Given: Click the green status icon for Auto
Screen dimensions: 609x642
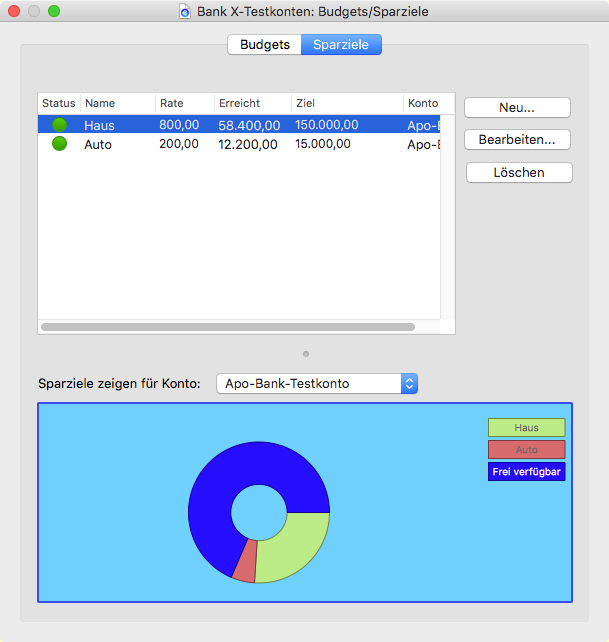Looking at the screenshot, I should tap(59, 144).
